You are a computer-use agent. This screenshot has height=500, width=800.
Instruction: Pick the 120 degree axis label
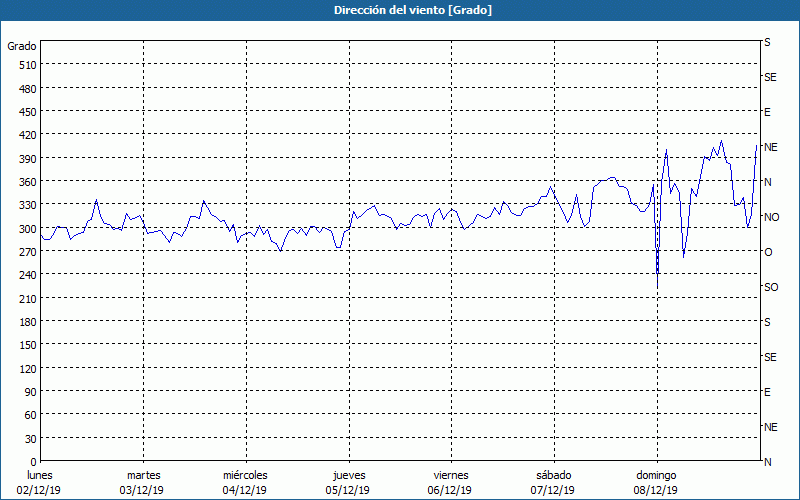(28, 368)
